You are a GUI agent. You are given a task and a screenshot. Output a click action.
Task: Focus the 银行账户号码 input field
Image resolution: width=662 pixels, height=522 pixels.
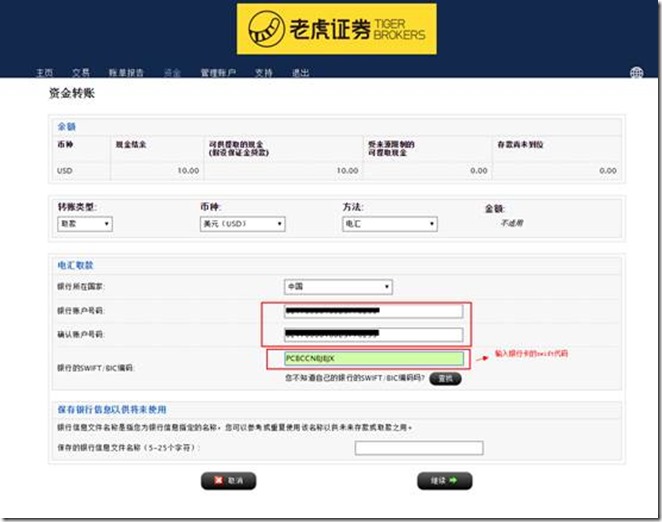point(373,310)
